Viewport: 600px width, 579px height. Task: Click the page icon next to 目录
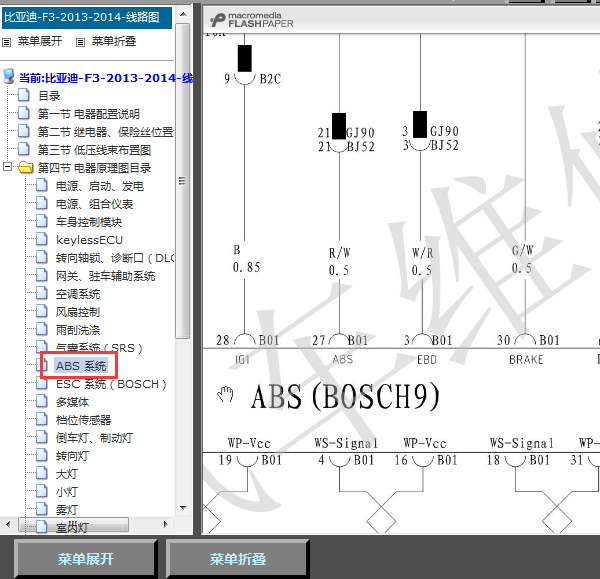tap(24, 95)
